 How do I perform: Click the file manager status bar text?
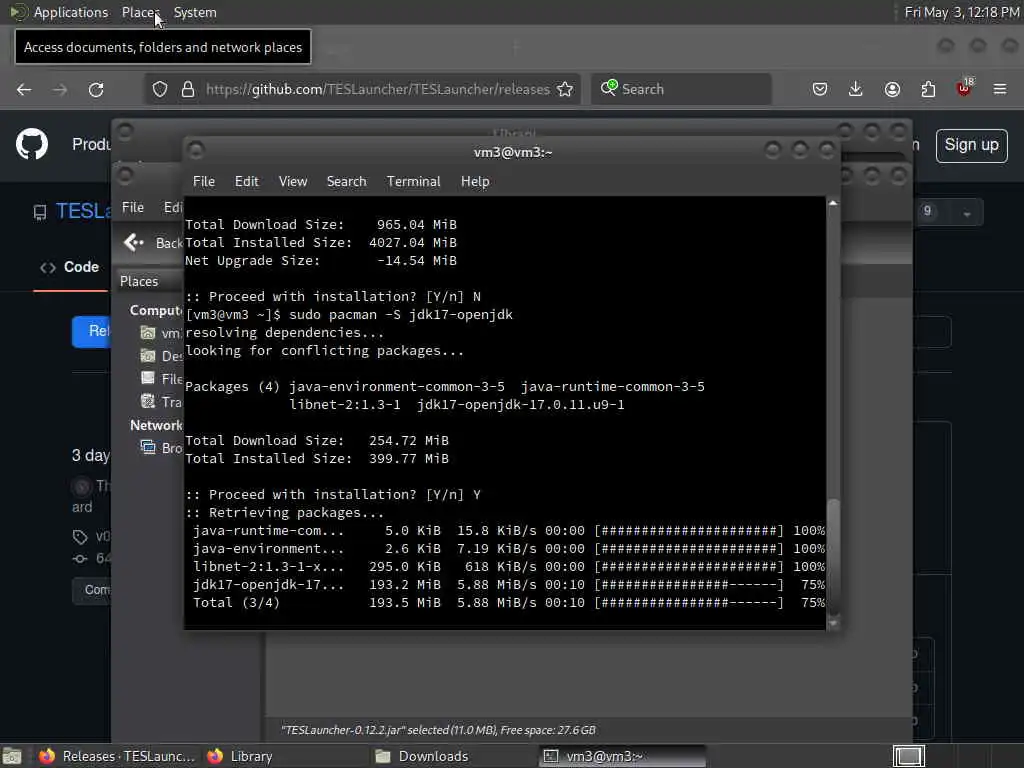pos(438,730)
